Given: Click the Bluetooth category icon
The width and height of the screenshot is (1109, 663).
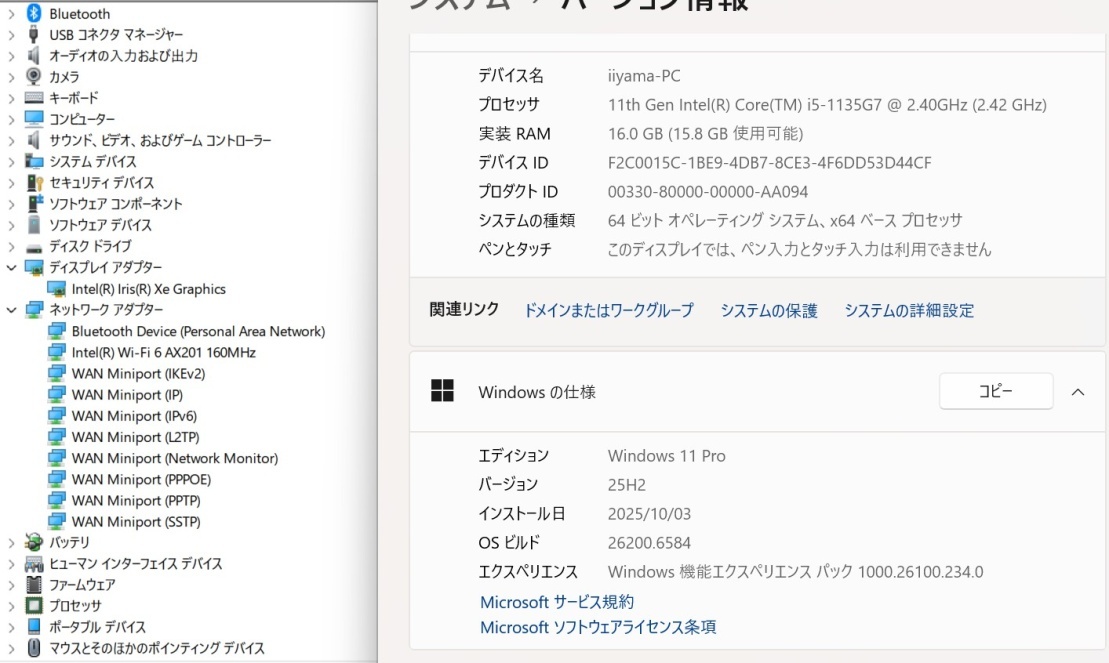Looking at the screenshot, I should pyautogui.click(x=34, y=14).
